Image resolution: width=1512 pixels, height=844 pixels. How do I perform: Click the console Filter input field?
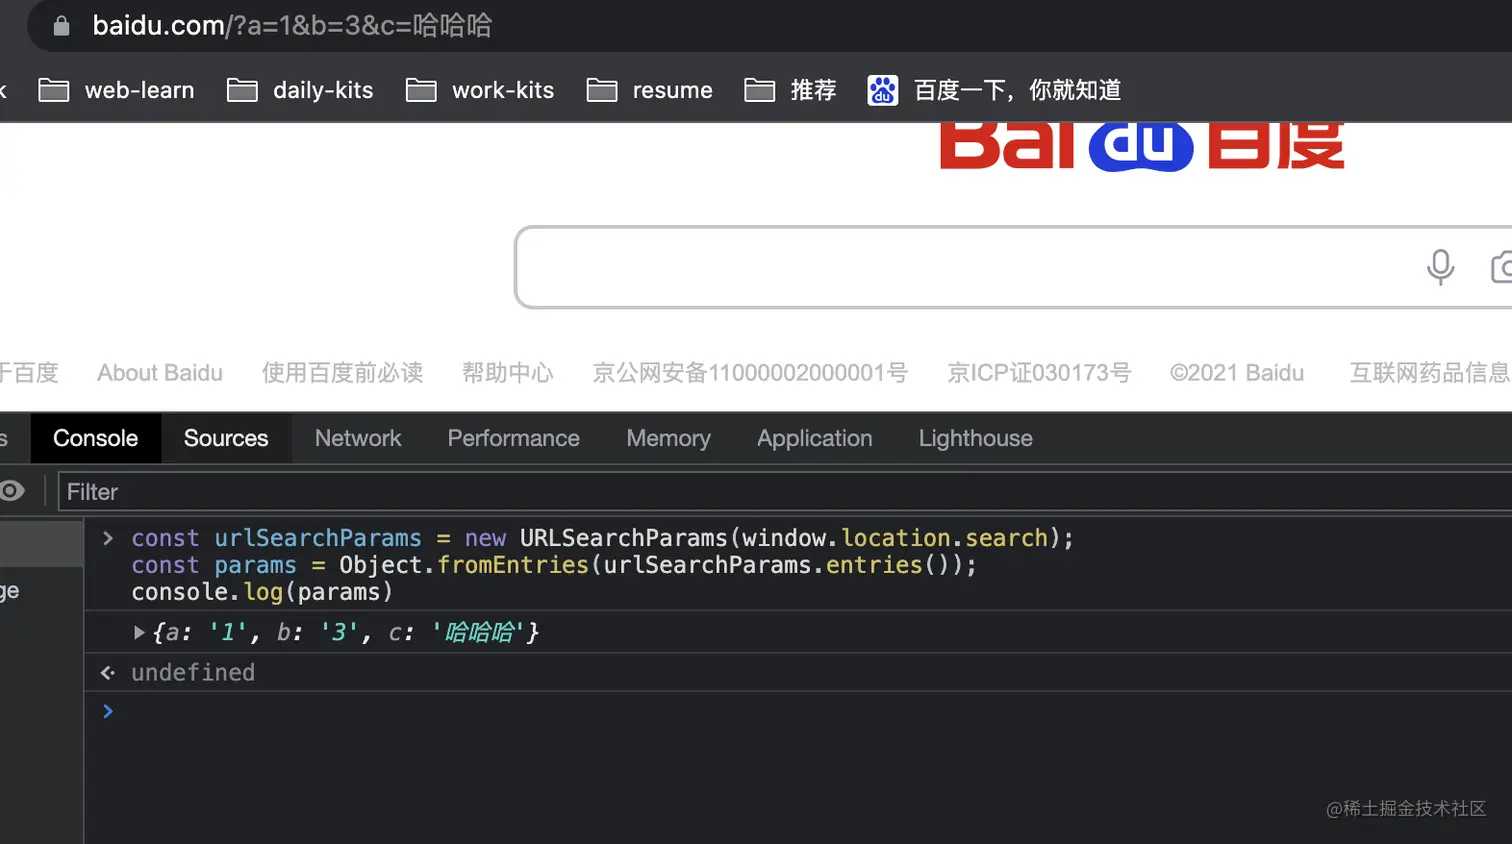tap(785, 492)
